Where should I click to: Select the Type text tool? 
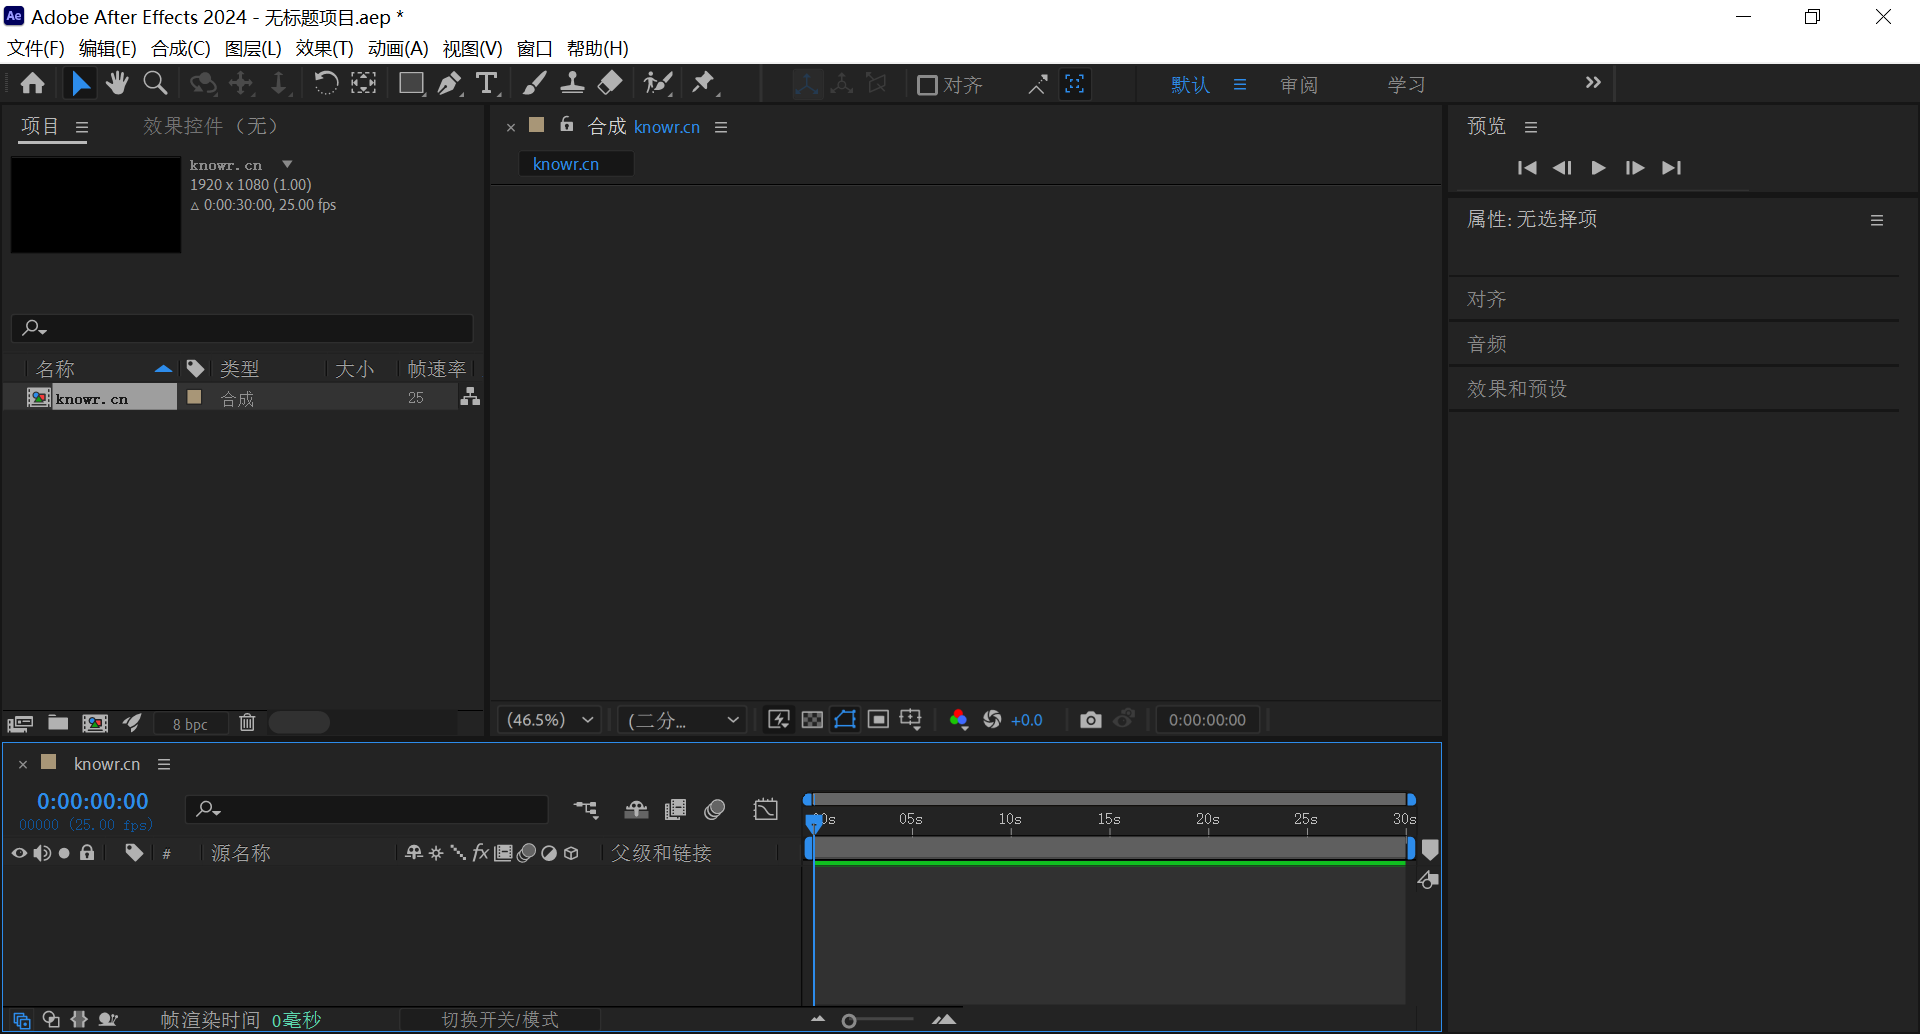[x=487, y=84]
